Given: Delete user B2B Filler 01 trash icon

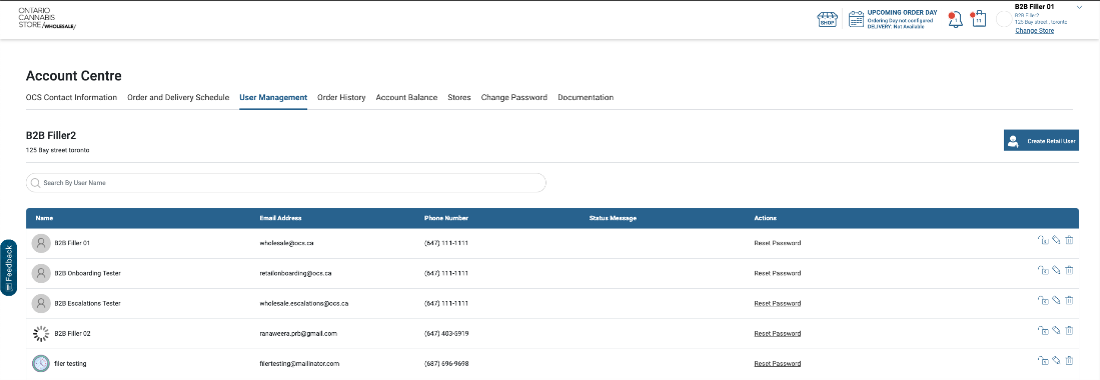Looking at the screenshot, I should tap(1069, 240).
